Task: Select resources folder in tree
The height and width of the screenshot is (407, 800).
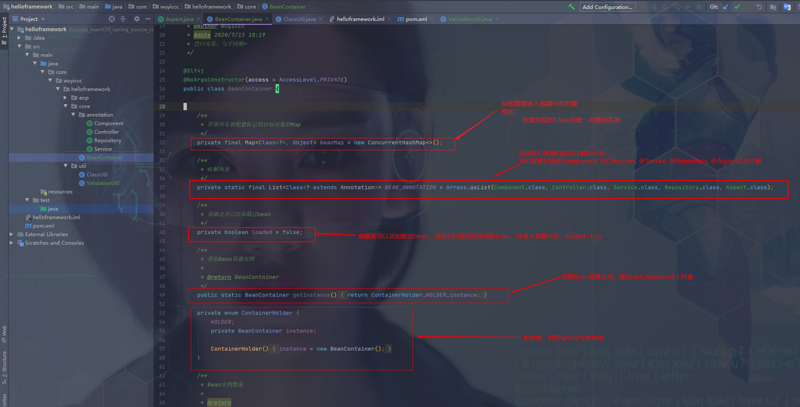Action: pos(56,192)
